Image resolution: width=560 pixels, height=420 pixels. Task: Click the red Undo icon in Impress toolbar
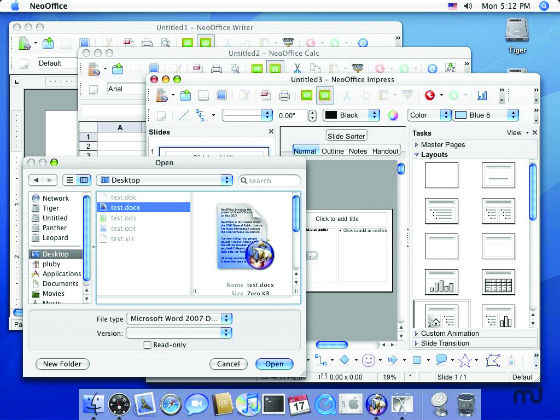click(x=430, y=95)
